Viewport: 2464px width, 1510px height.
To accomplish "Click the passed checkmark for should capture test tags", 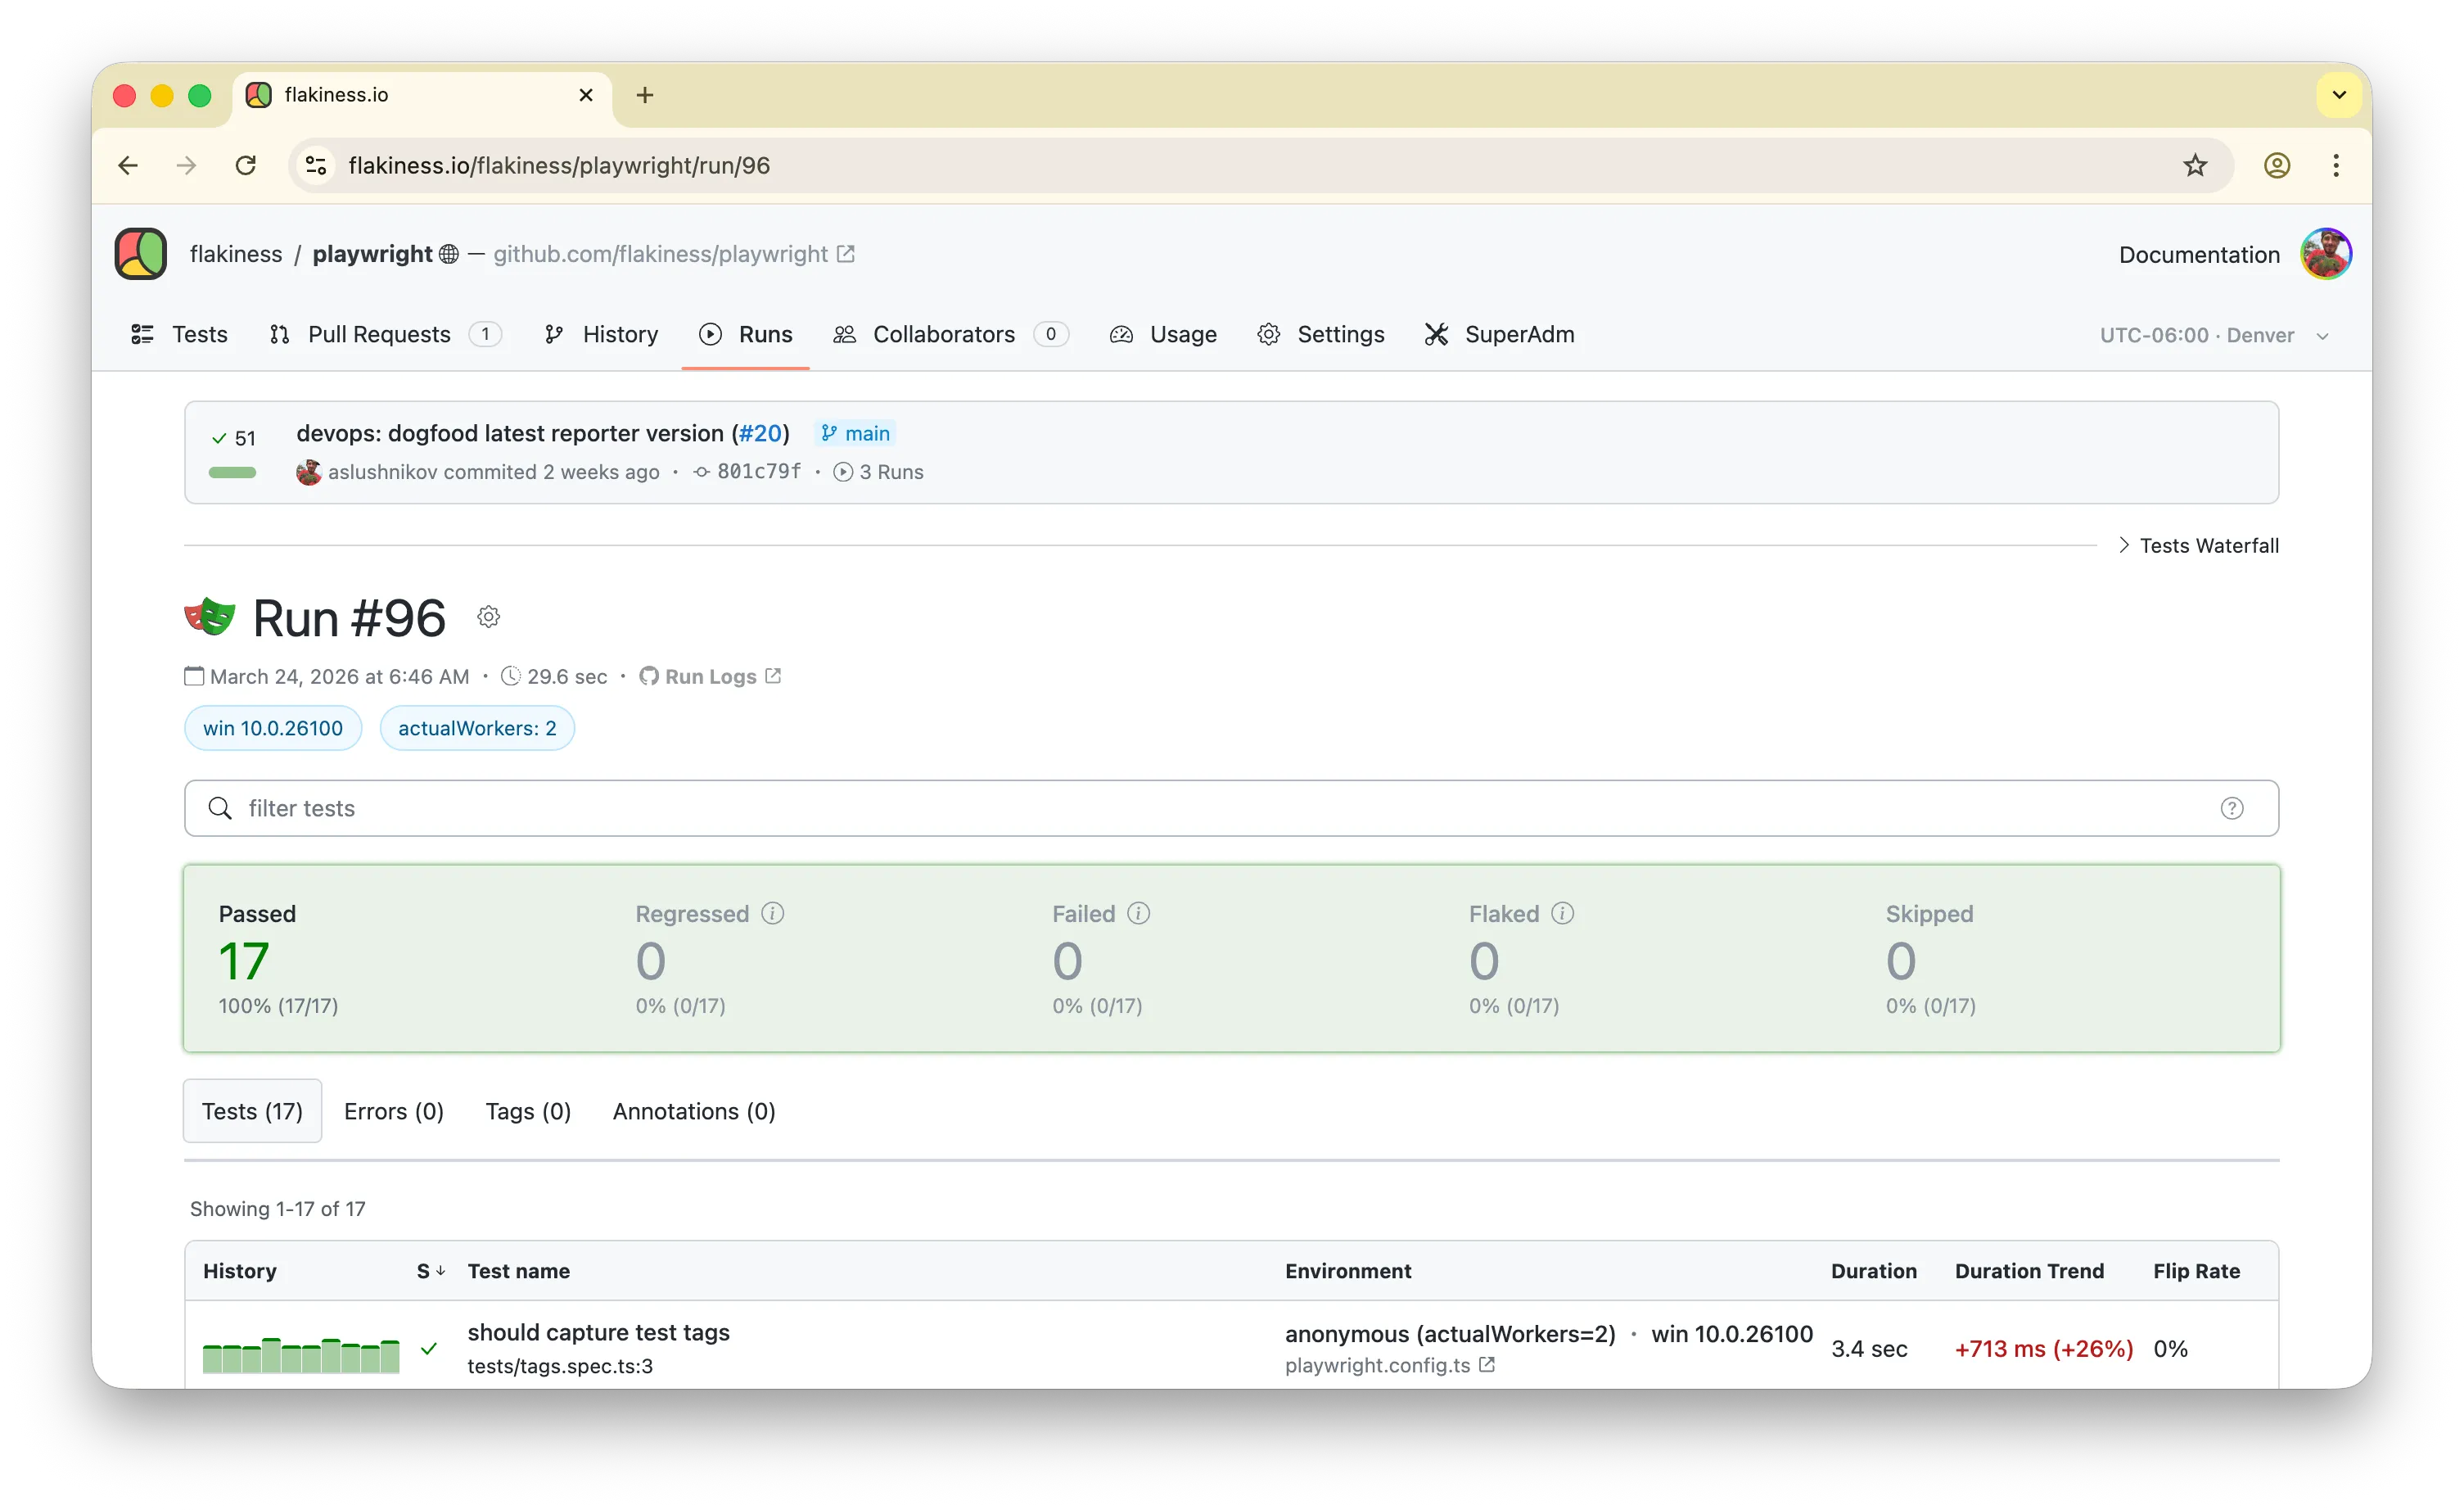I will (429, 1349).
